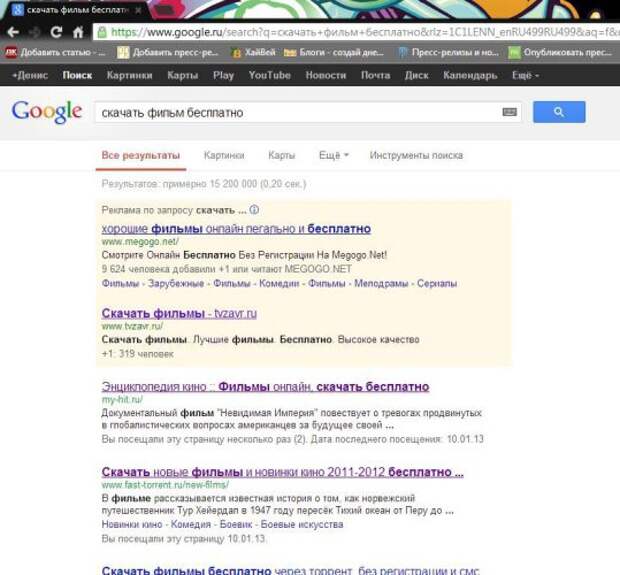620x575 pixels.
Task: Open result 'Скачать новые фильмы и новинки кино 2011-2012'
Action: pos(282,472)
